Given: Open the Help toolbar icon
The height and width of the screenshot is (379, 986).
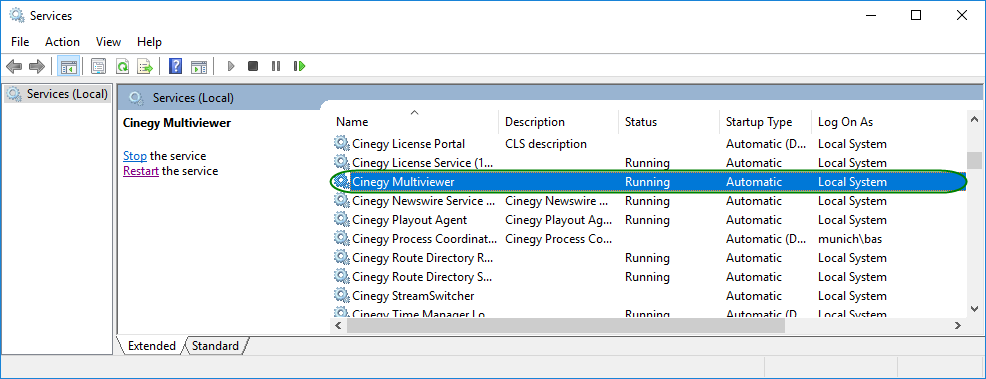Looking at the screenshot, I should 176,66.
